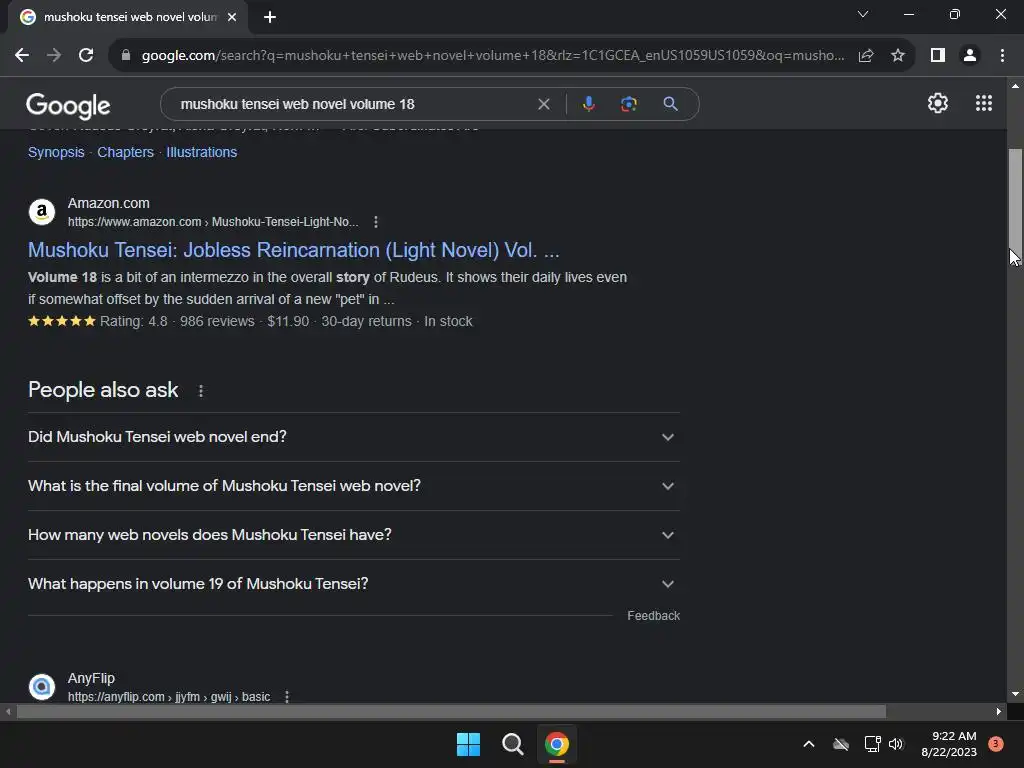Open Google quick settings gear
The image size is (1024, 768).
pyautogui.click(x=938, y=103)
